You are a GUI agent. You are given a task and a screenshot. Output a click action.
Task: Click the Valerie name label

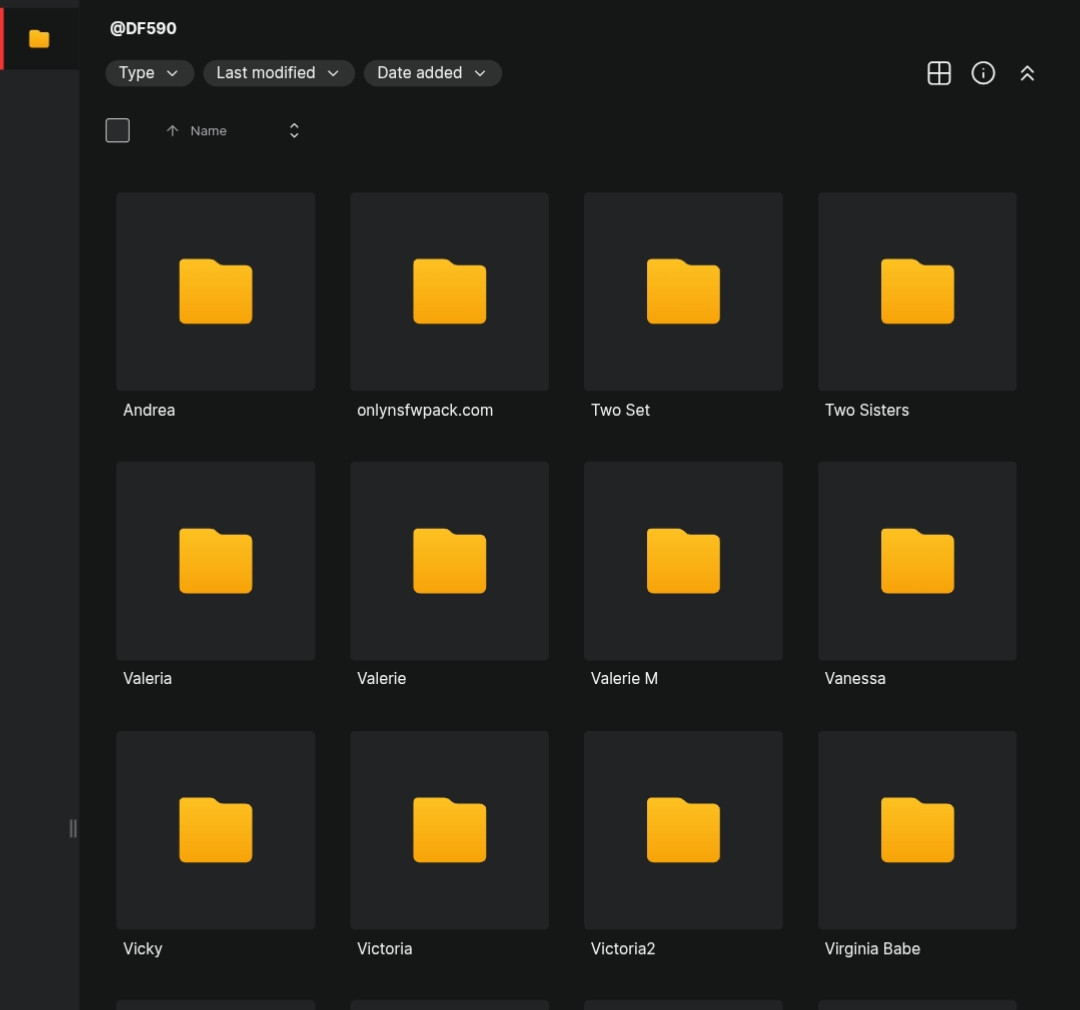tap(382, 679)
